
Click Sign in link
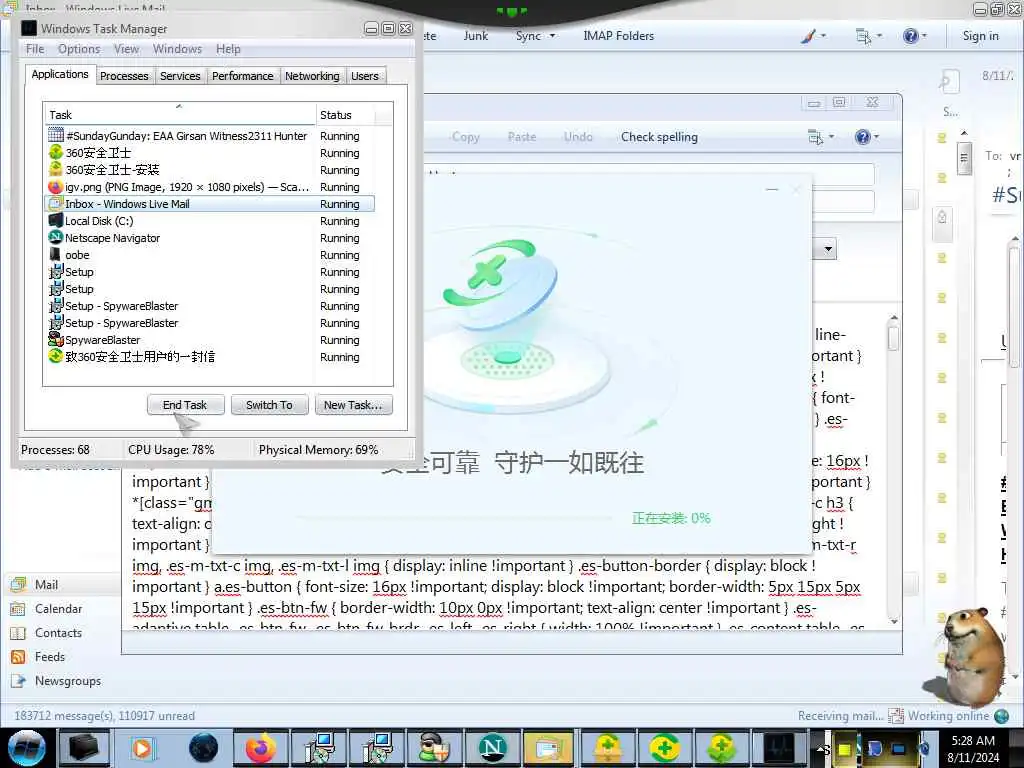pos(980,36)
